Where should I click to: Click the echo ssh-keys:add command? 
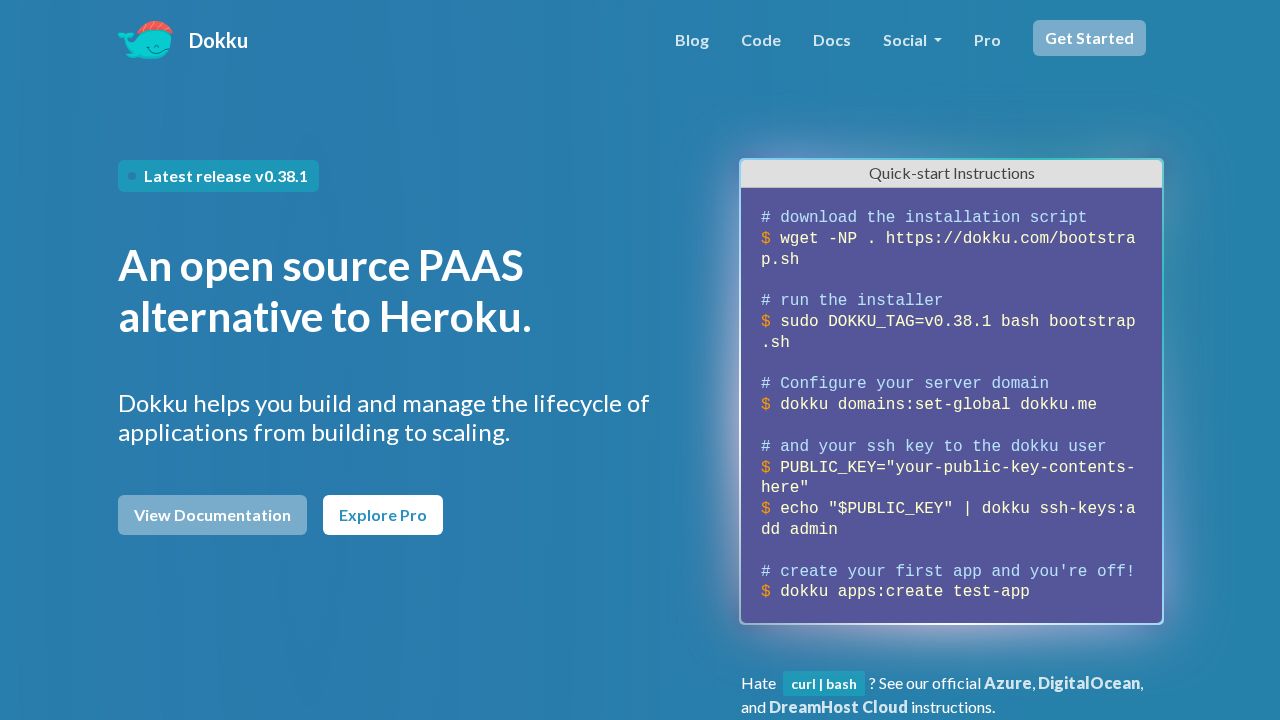click(x=948, y=519)
